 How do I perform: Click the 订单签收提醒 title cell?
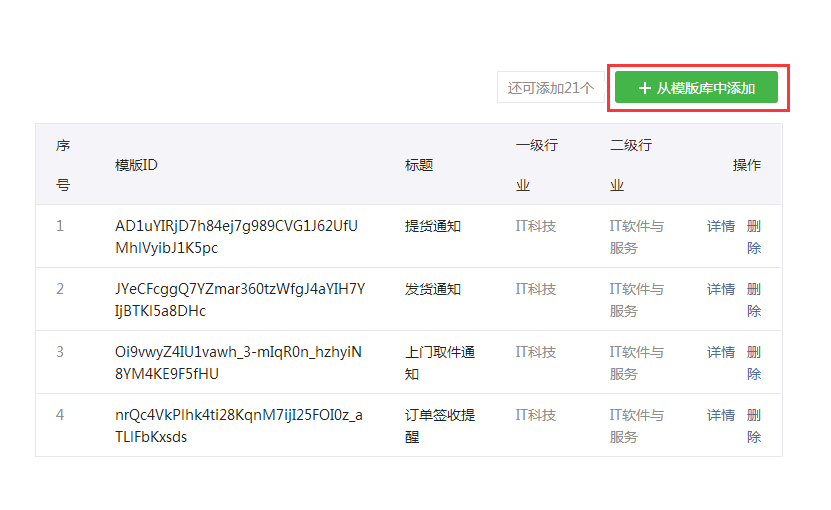click(440, 426)
